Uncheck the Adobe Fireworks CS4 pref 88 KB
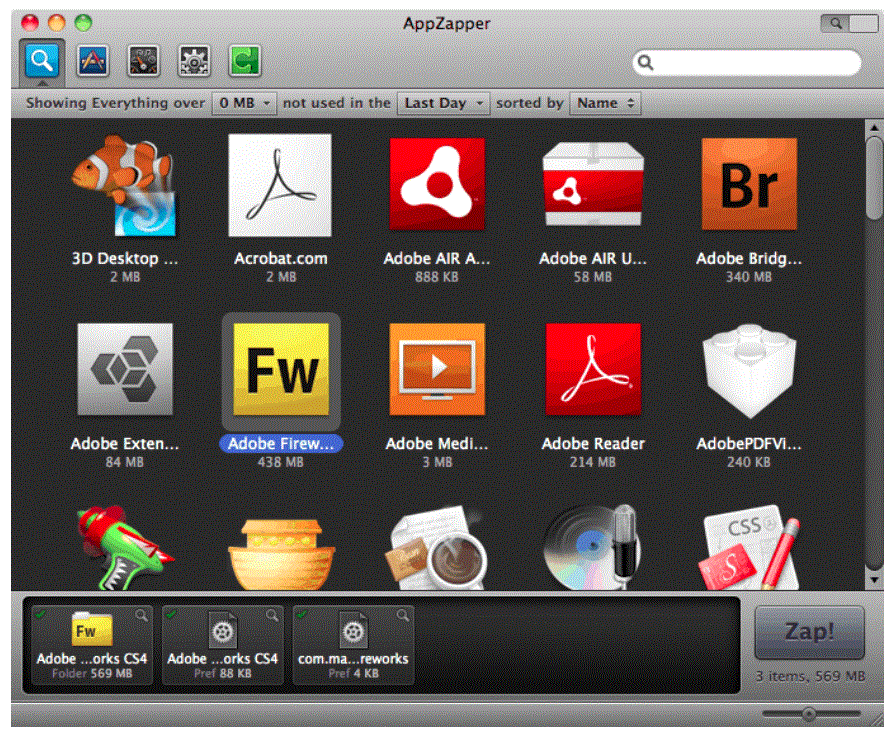The image size is (887, 739). click(x=171, y=614)
